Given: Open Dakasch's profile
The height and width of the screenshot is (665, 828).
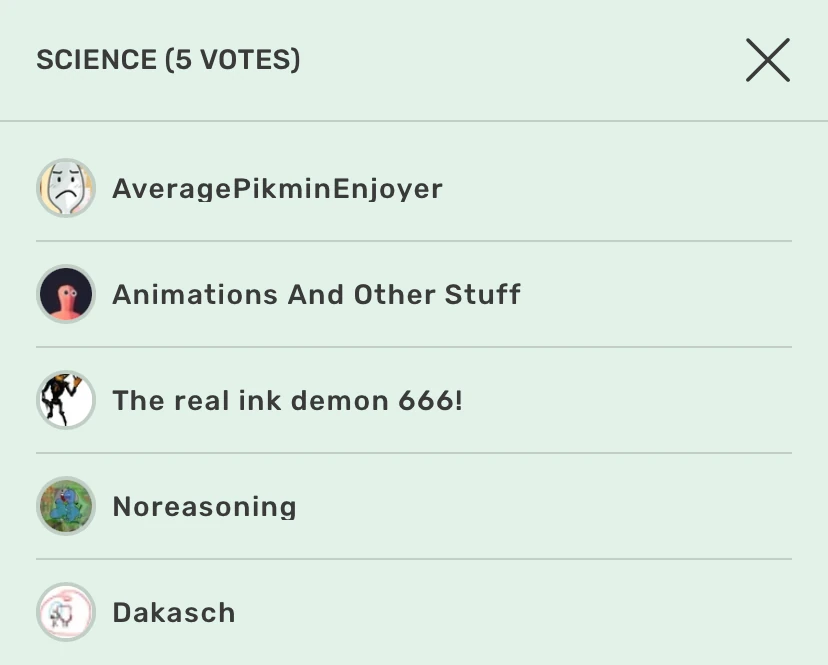Looking at the screenshot, I should pos(174,612).
